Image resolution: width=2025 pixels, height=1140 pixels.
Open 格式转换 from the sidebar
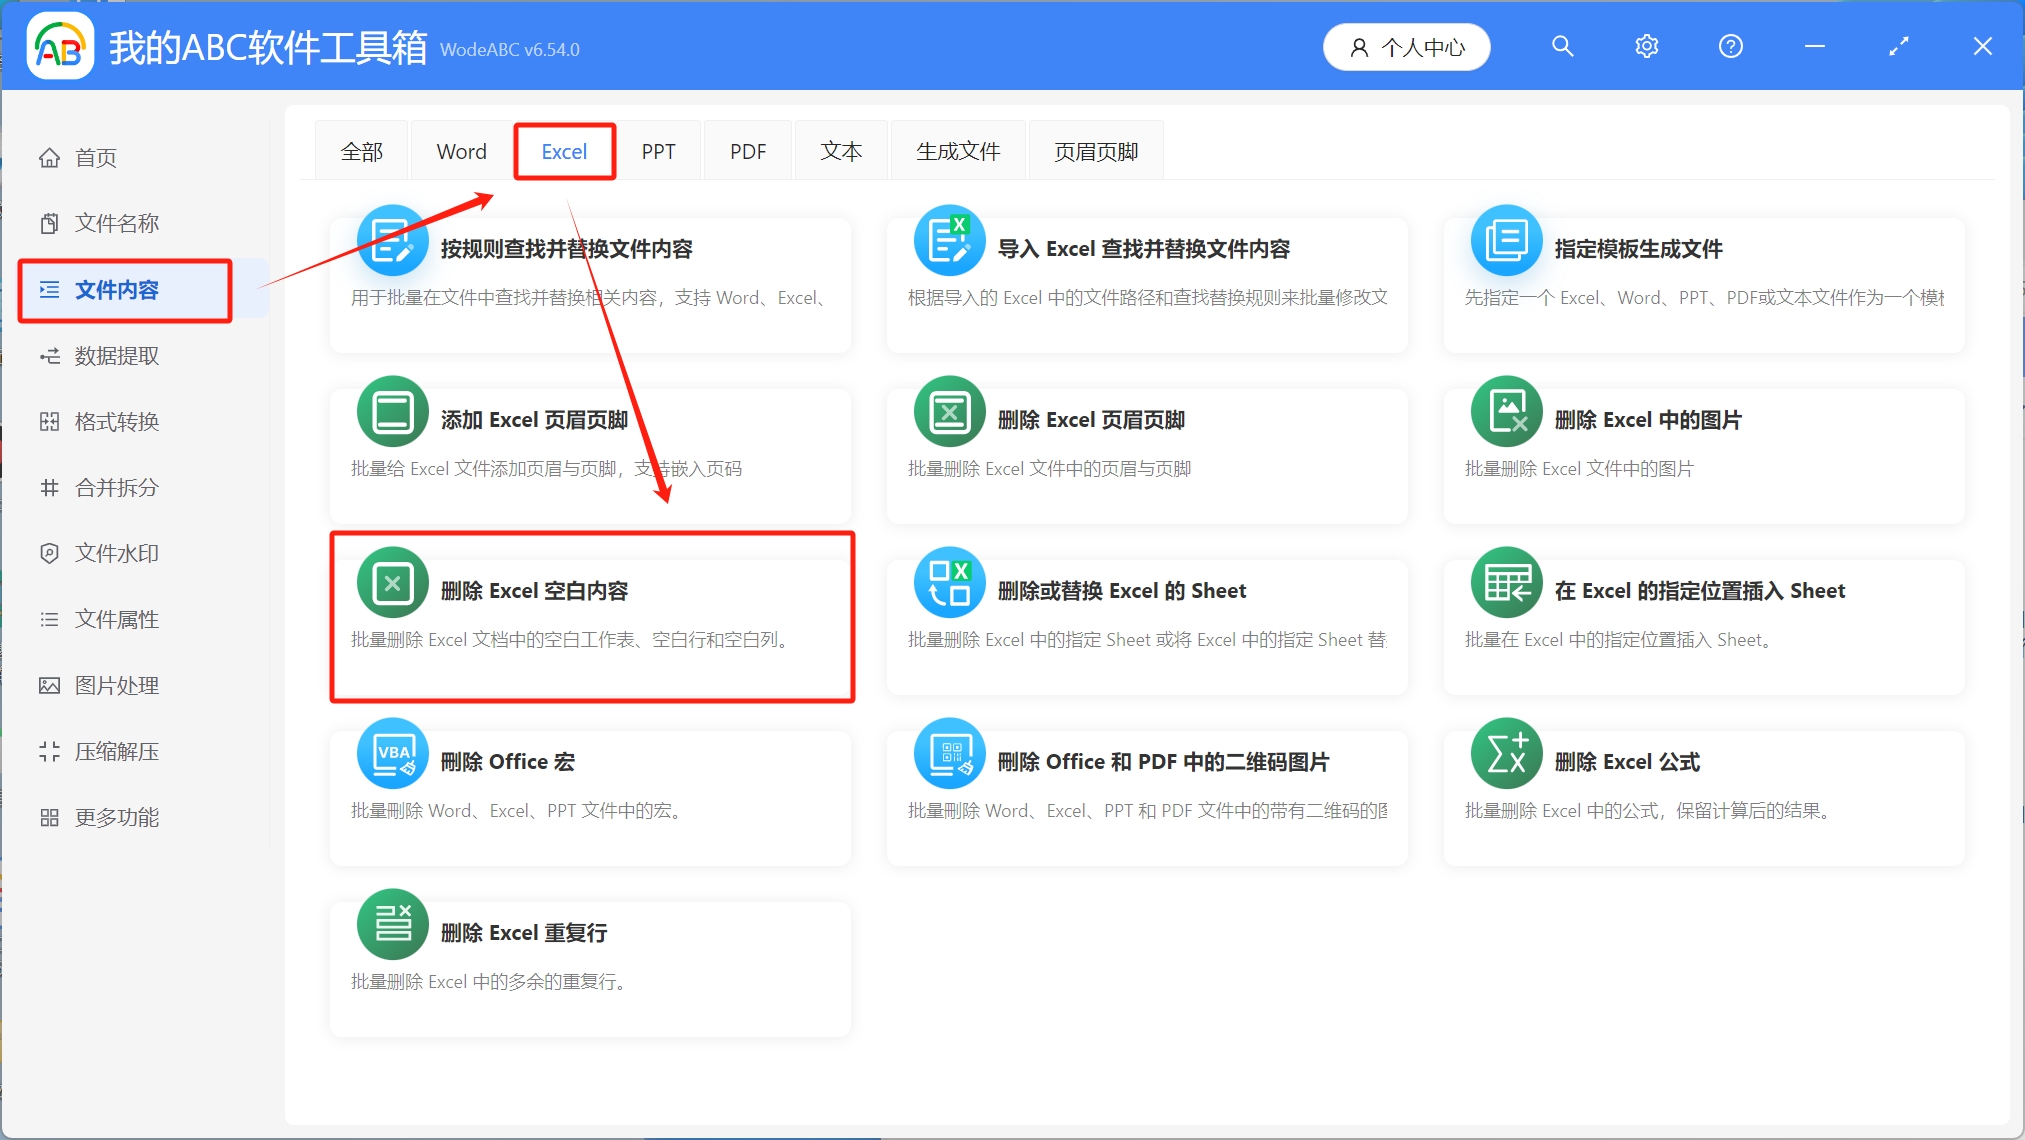114,421
